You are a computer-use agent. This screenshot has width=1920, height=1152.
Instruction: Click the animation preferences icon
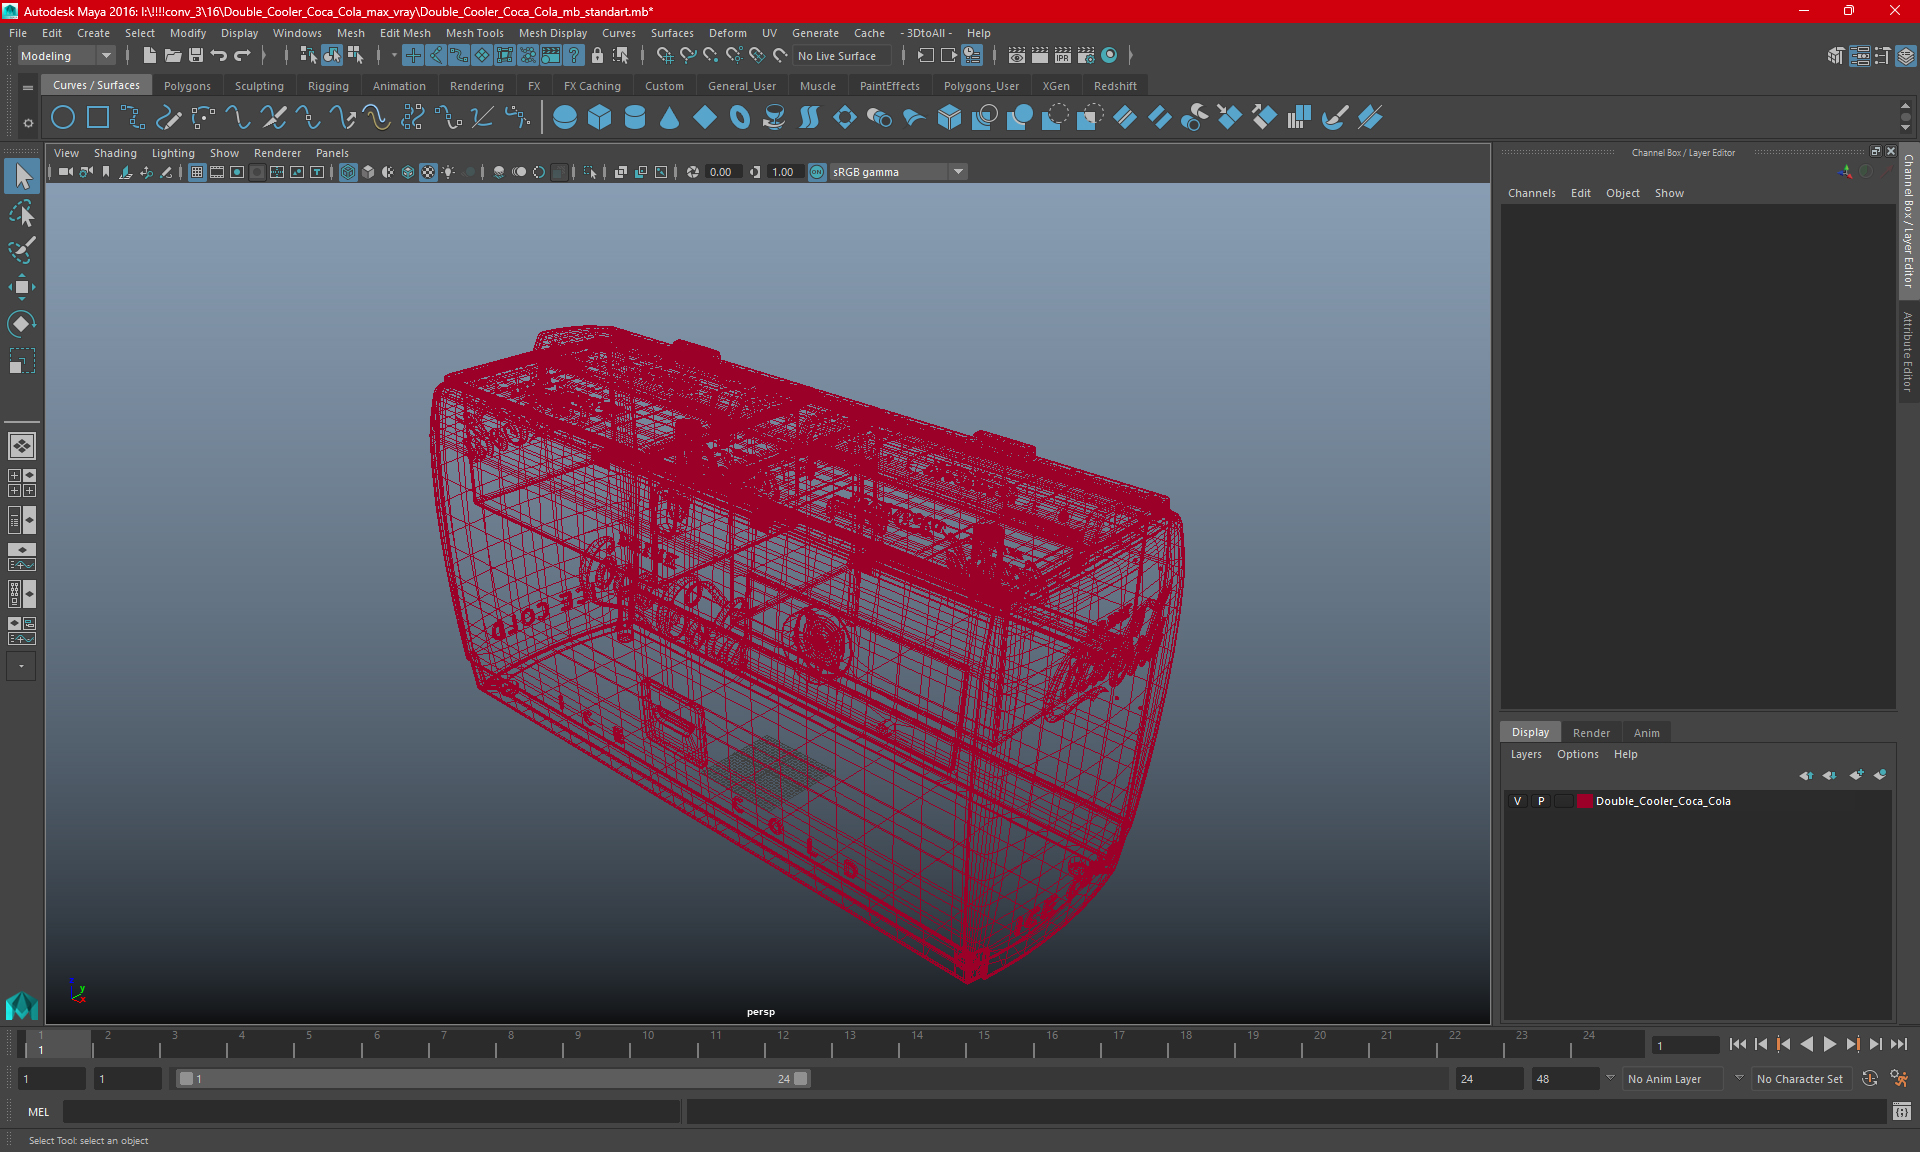pos(1899,1079)
